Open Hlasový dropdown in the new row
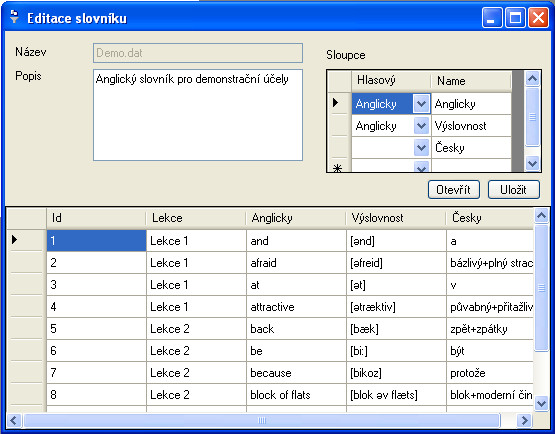The height and width of the screenshot is (434, 555). coord(421,167)
